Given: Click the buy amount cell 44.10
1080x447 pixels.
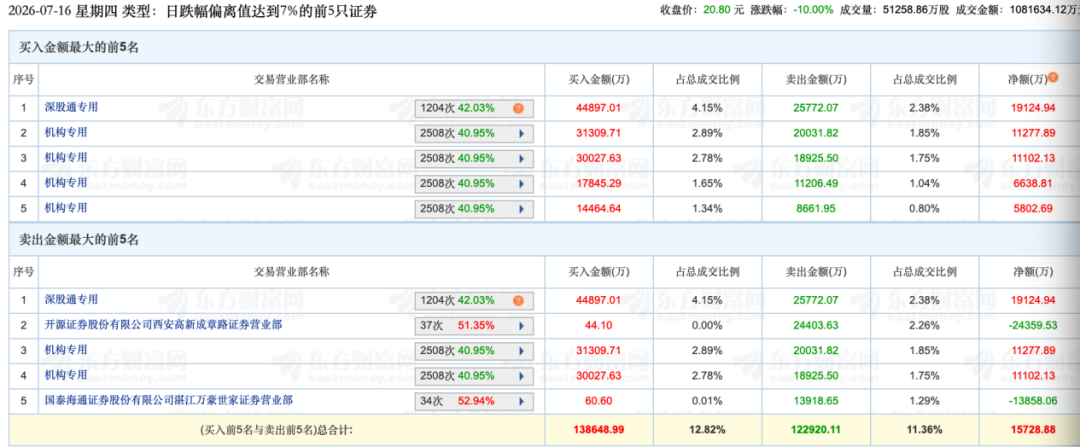Looking at the screenshot, I should pos(599,326).
